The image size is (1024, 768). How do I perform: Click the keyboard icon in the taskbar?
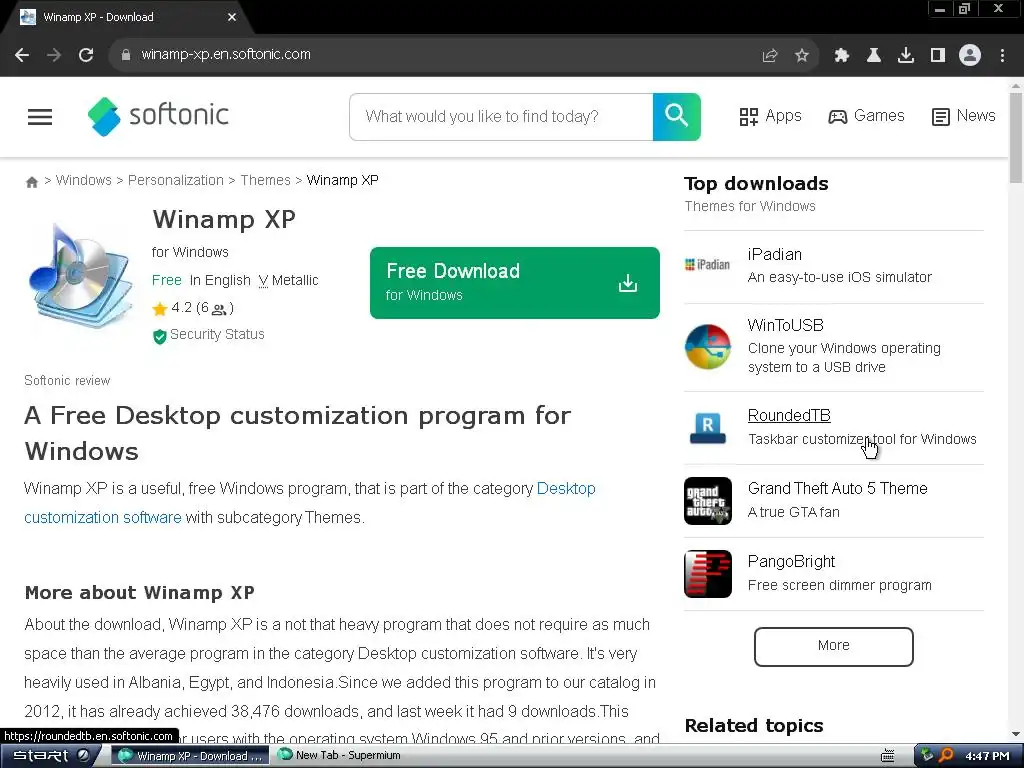[x=888, y=756]
